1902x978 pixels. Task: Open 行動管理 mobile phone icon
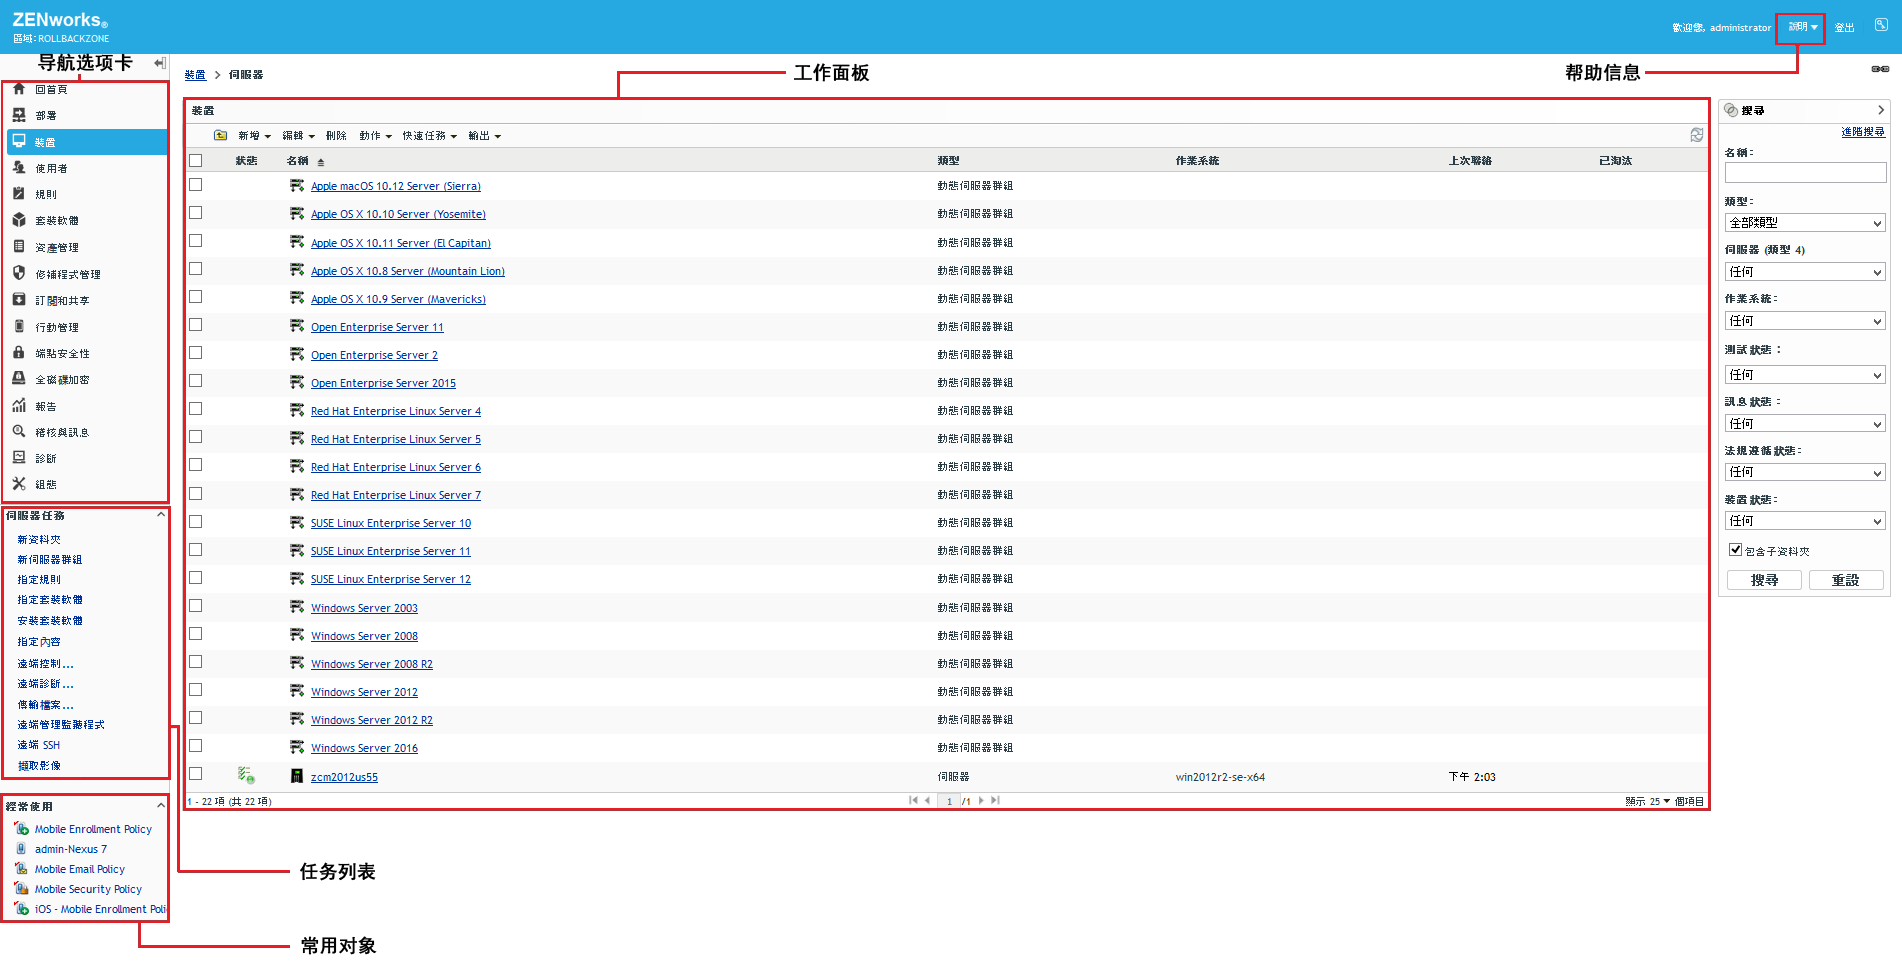(x=19, y=327)
